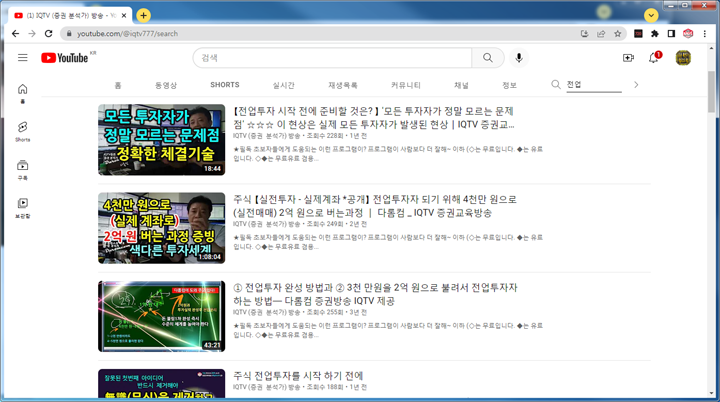Close the IQTV browser tab

tap(124, 16)
